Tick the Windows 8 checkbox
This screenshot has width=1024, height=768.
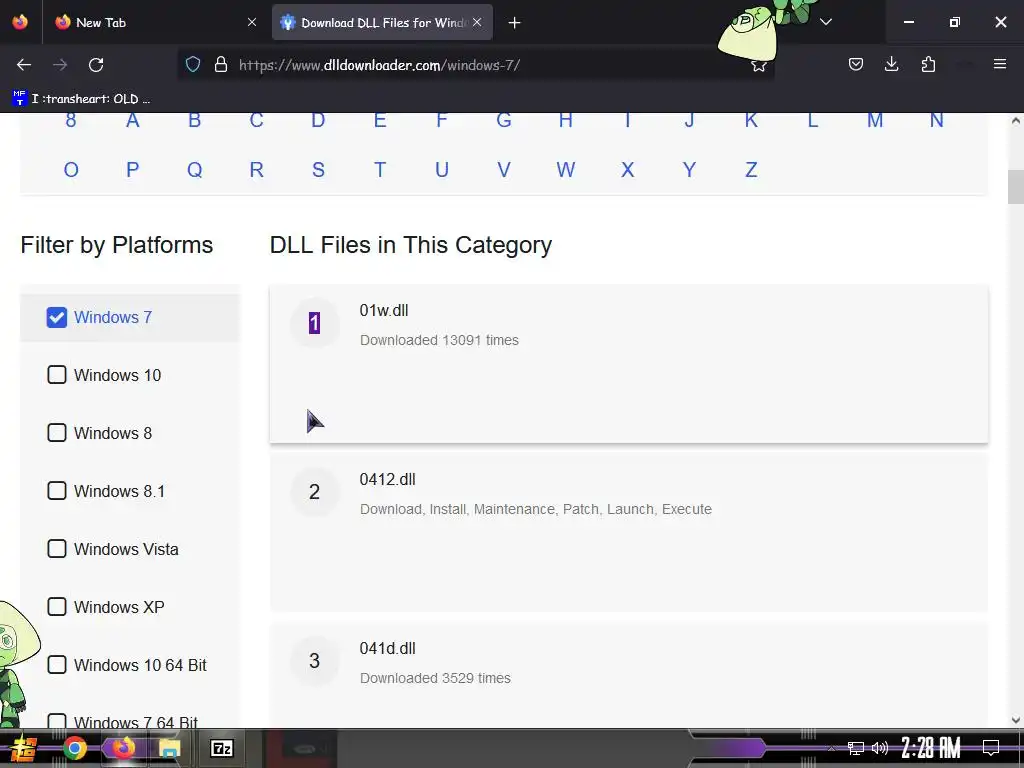pos(57,433)
